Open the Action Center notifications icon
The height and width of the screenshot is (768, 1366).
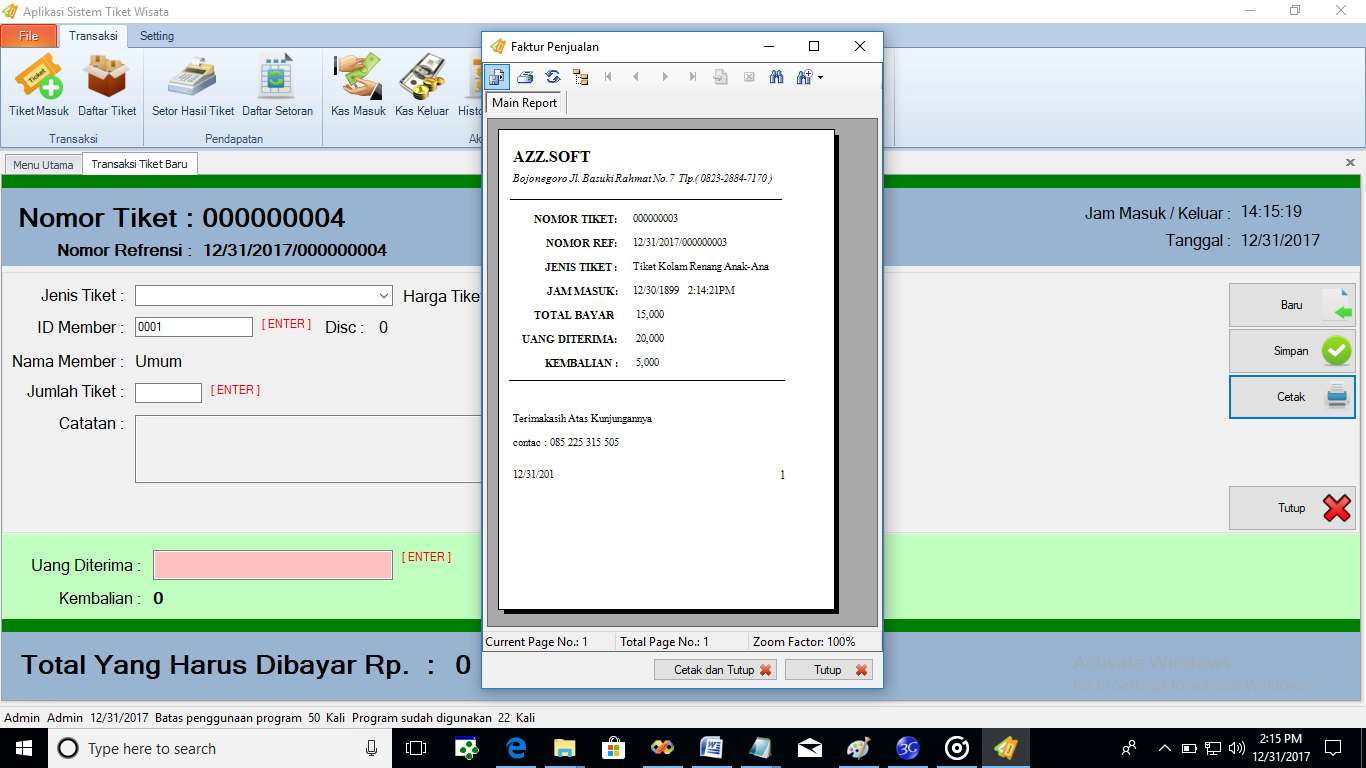tap(1333, 748)
